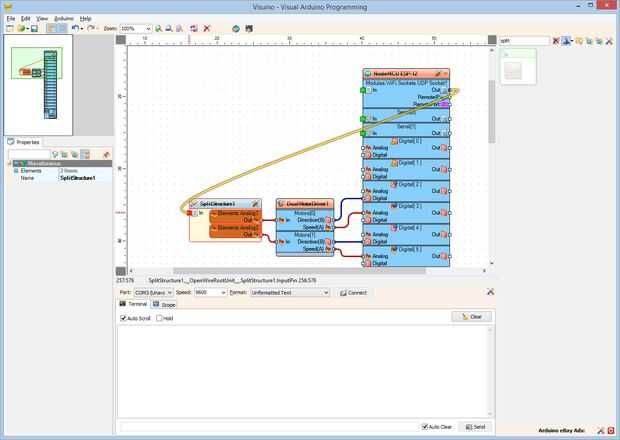Select the DualMotorDriver1 component header
Viewport: 620px width, 440px height.
(305, 204)
